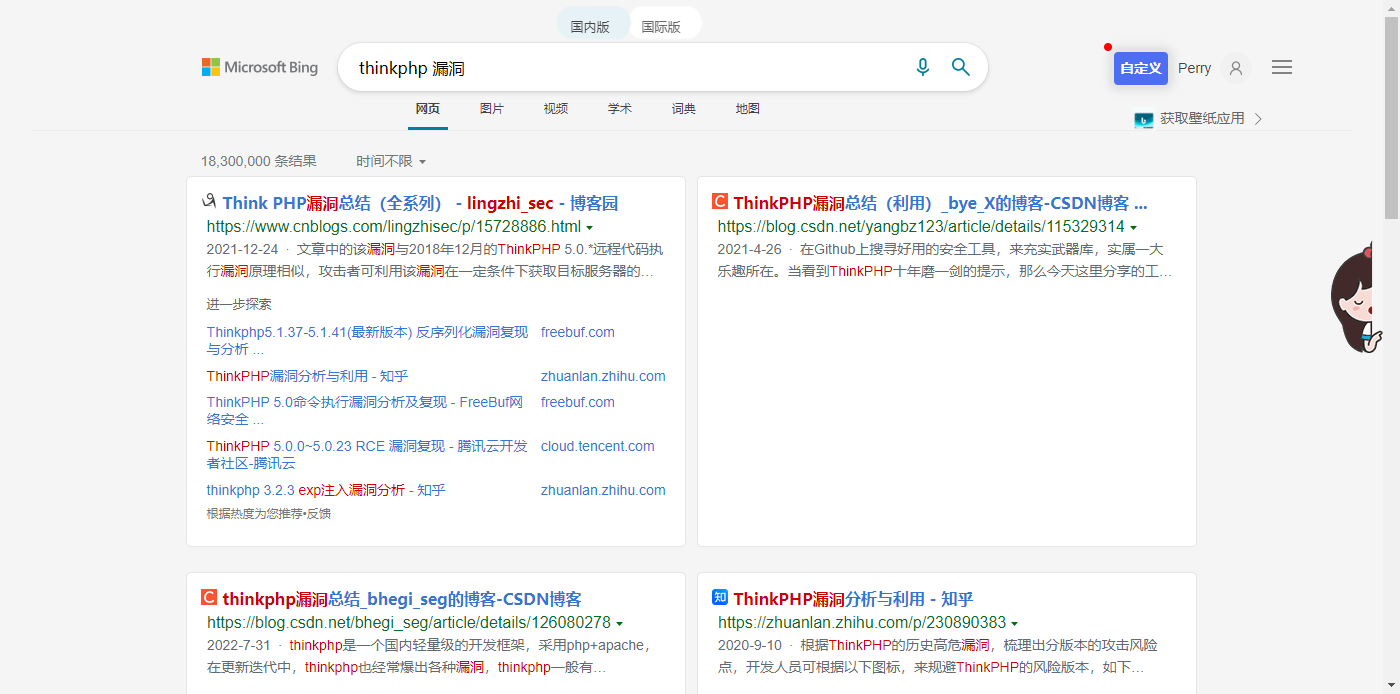
Task: Expand the yangbz123 CSDN URL dropdown arrow
Action: click(1133, 228)
